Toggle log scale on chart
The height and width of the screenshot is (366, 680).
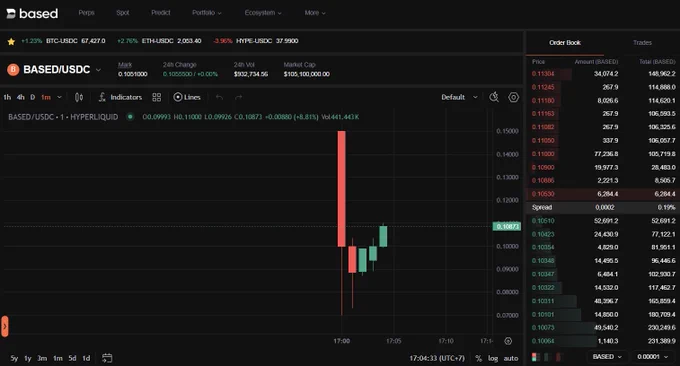coord(493,358)
